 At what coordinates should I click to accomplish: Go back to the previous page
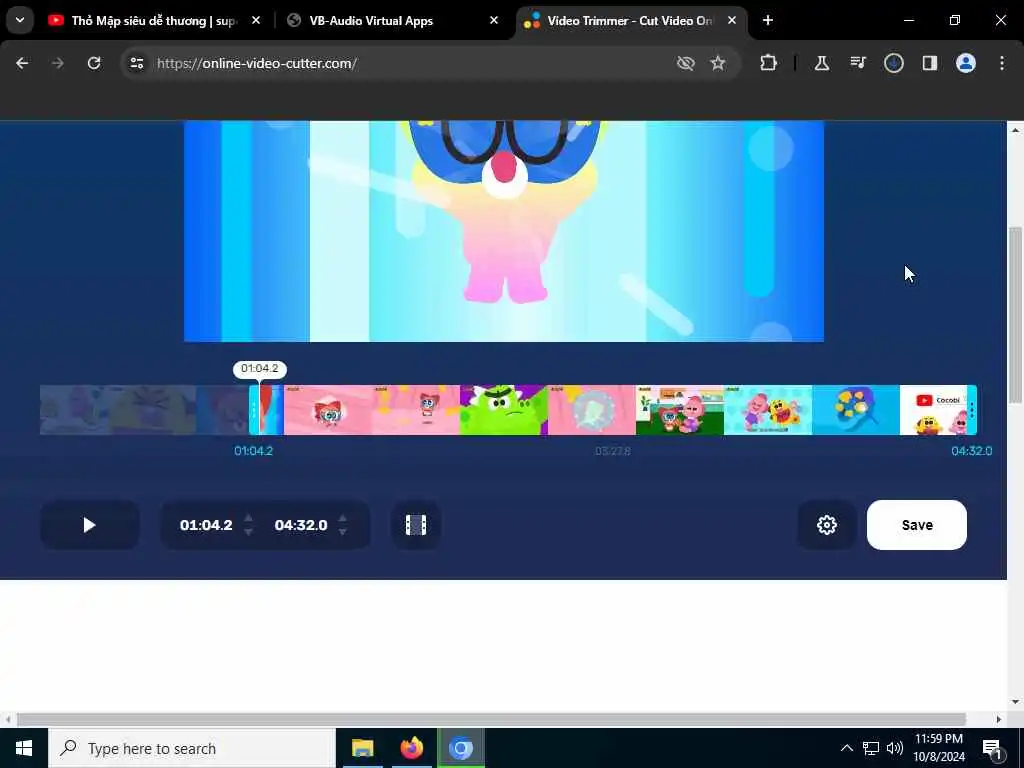click(x=22, y=63)
